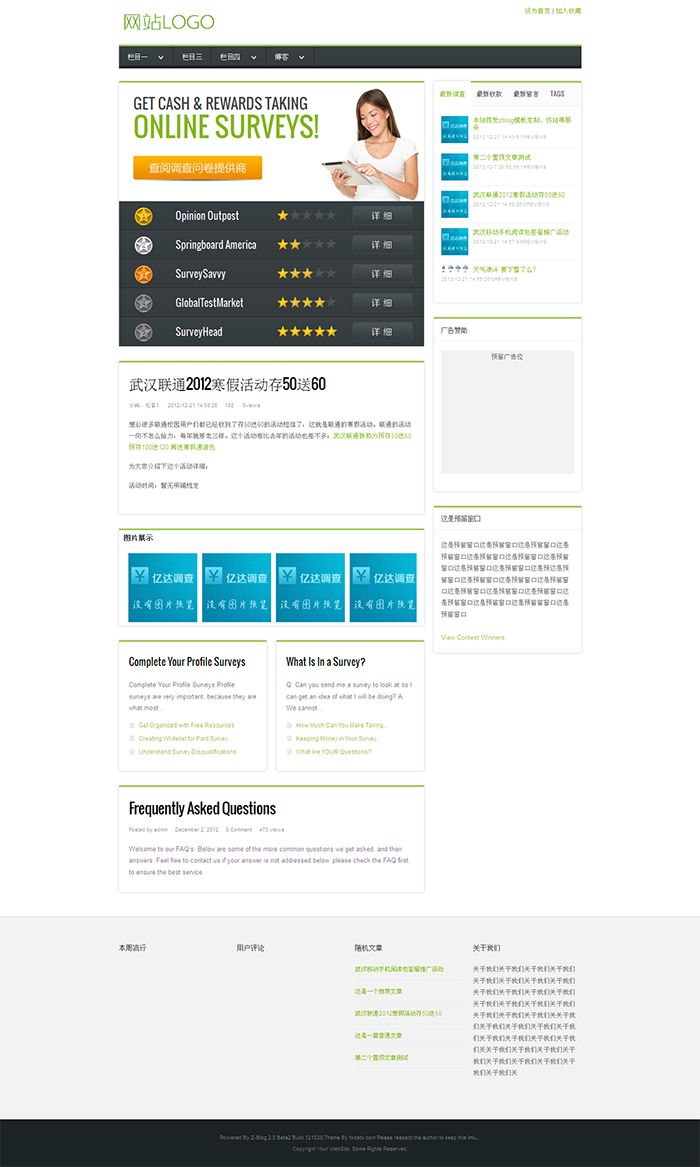Click the three-star rating of SurveySavvy
Screen dimensions: 700x1167
click(x=306, y=274)
